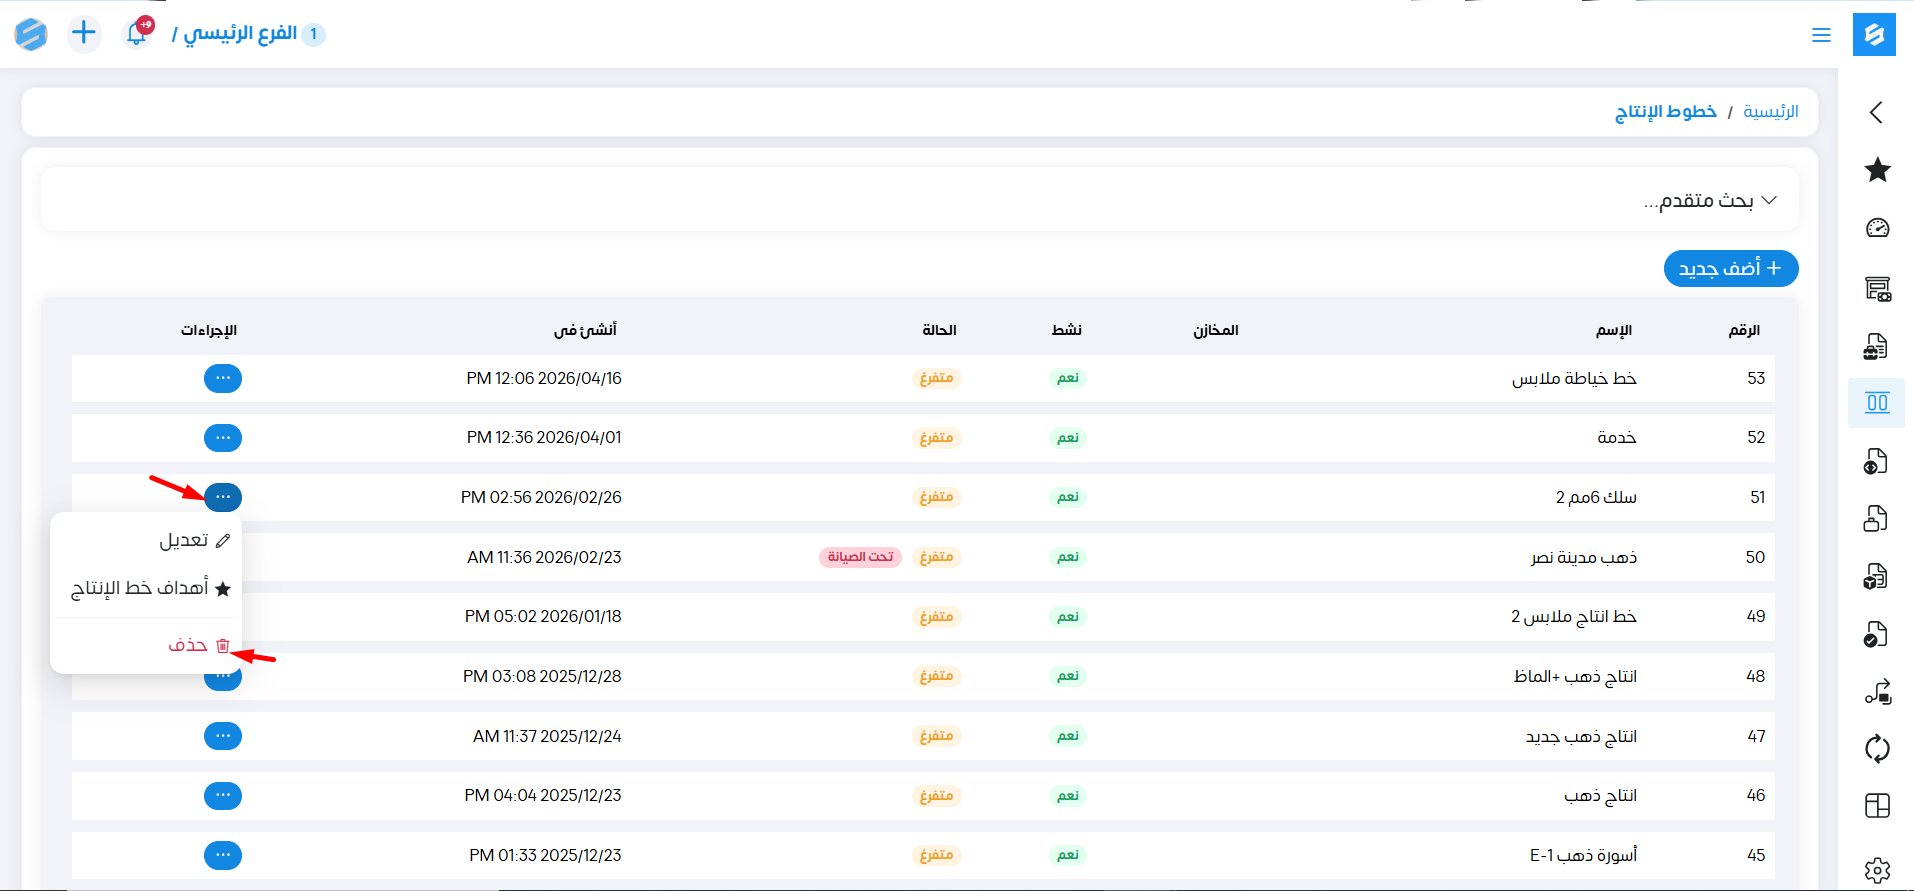Toggle the hamburger menu in header

[x=1821, y=35]
